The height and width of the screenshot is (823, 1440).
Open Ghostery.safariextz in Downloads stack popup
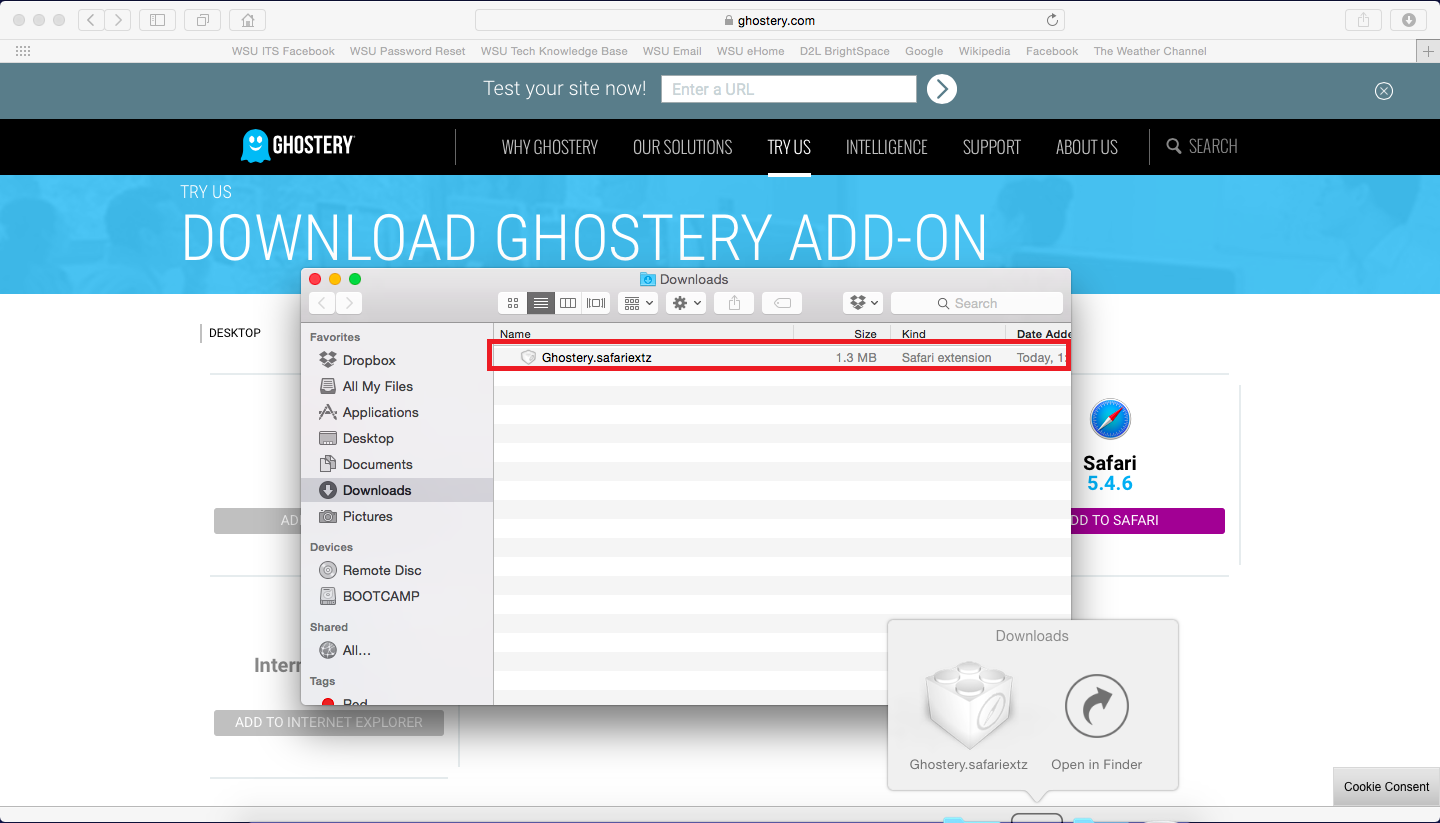click(968, 707)
